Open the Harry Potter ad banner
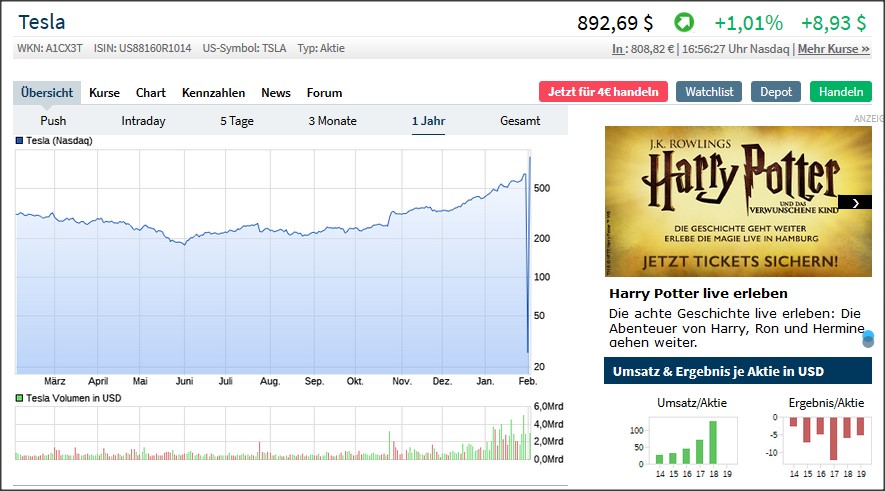Image resolution: width=885 pixels, height=491 pixels. (x=738, y=201)
